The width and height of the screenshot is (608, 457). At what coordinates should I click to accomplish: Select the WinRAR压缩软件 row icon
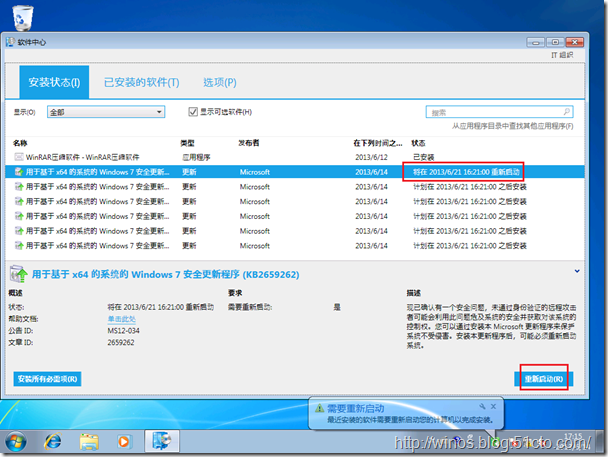19,157
